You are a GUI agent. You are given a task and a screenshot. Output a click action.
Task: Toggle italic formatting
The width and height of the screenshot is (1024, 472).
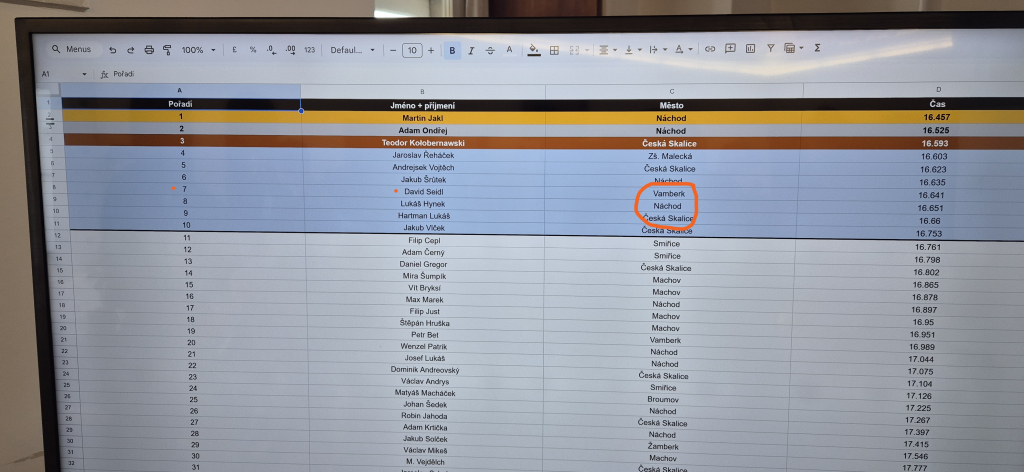(x=471, y=50)
